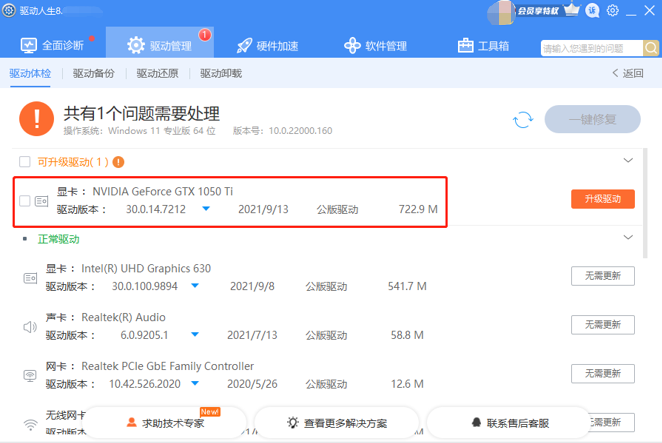Viewport: 662px width, 443px height.
Task: Click the 查看更多解决方案 button
Action: (x=337, y=422)
